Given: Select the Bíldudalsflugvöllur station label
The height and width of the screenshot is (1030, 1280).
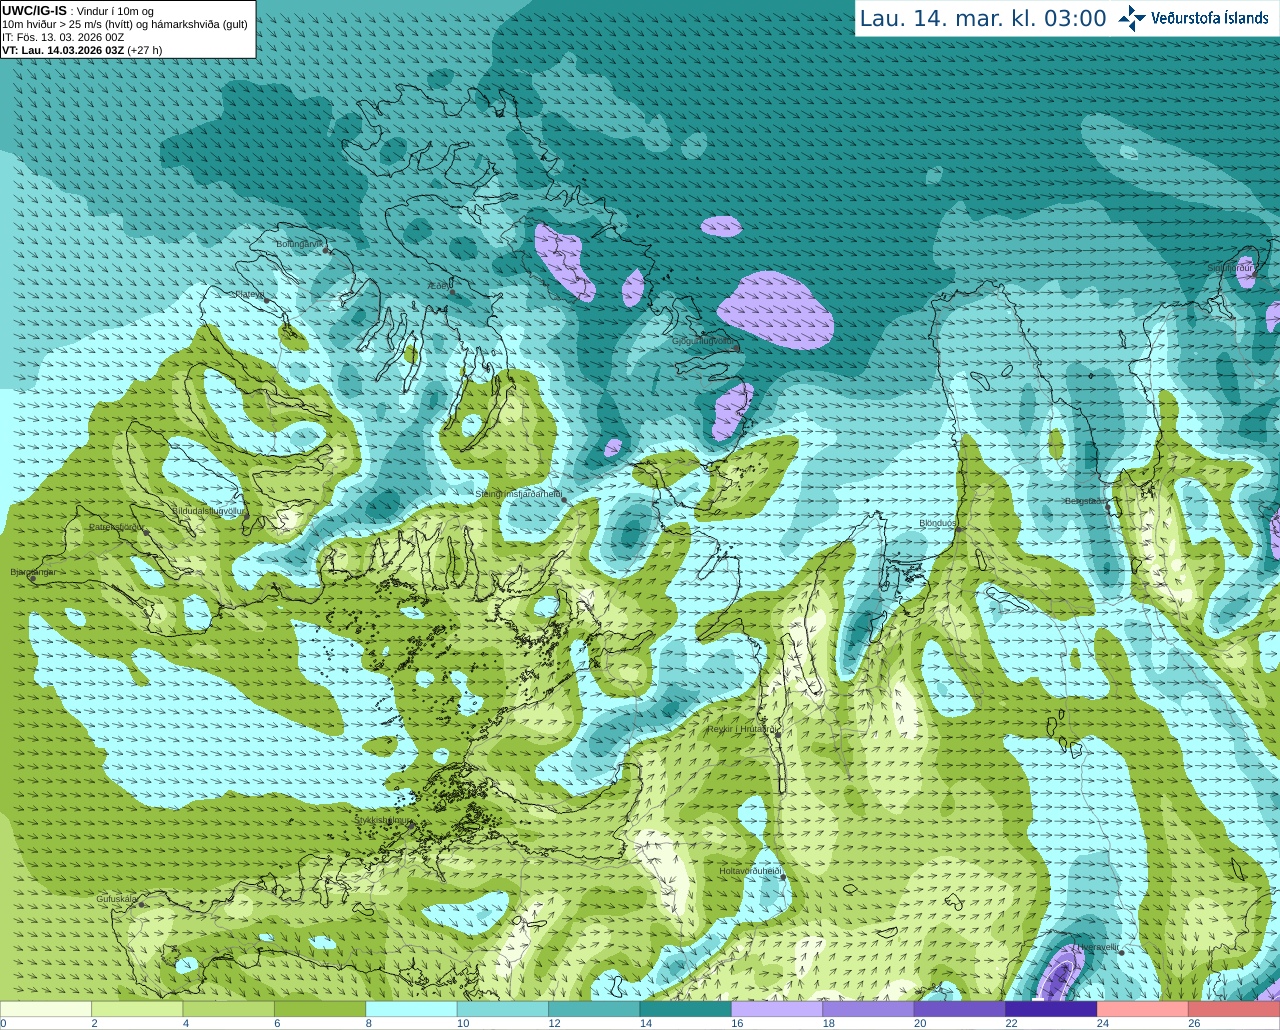Looking at the screenshot, I should pos(208,510).
